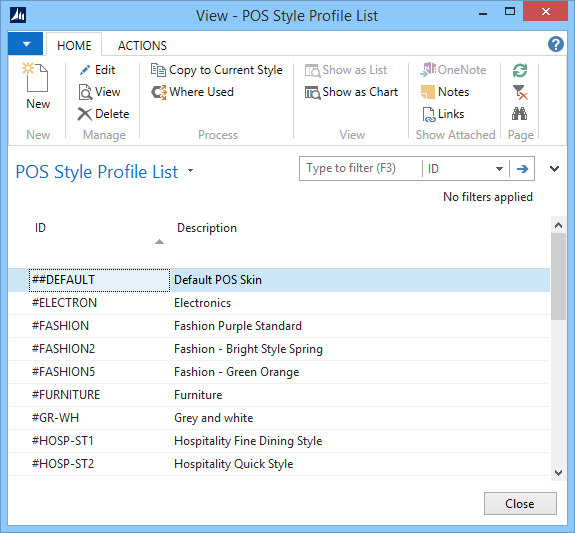
Task: Open Find with binoculars icon
Action: pyautogui.click(x=519, y=114)
